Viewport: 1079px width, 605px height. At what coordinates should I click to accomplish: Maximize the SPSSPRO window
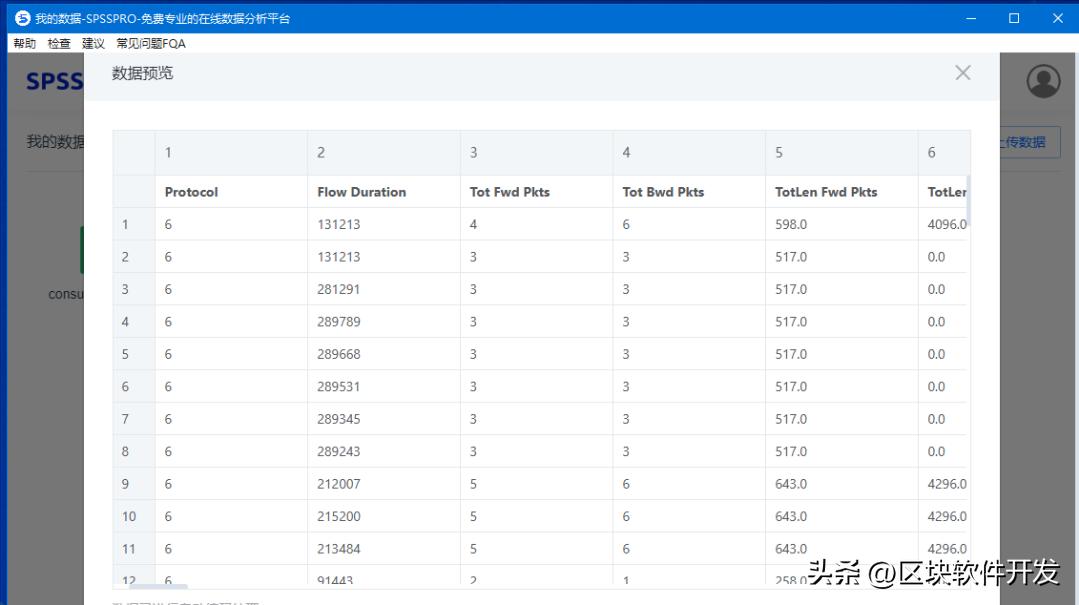coord(1014,18)
